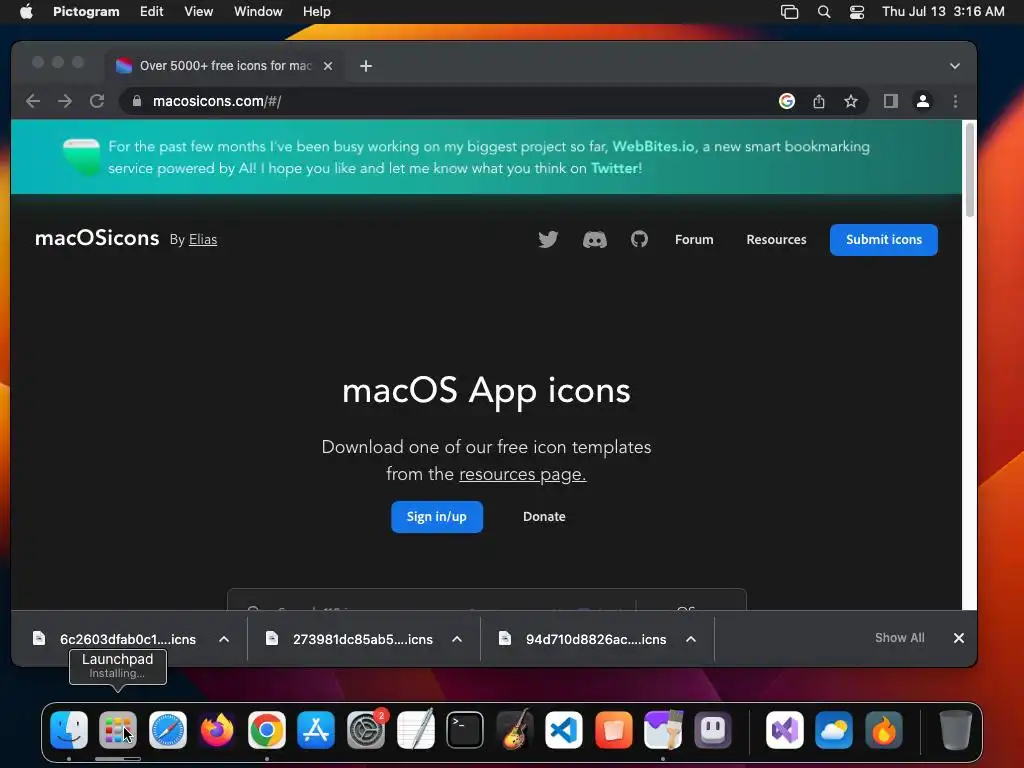Open Launchpad from the Dock
Screen dimensions: 1024x768
point(118,730)
